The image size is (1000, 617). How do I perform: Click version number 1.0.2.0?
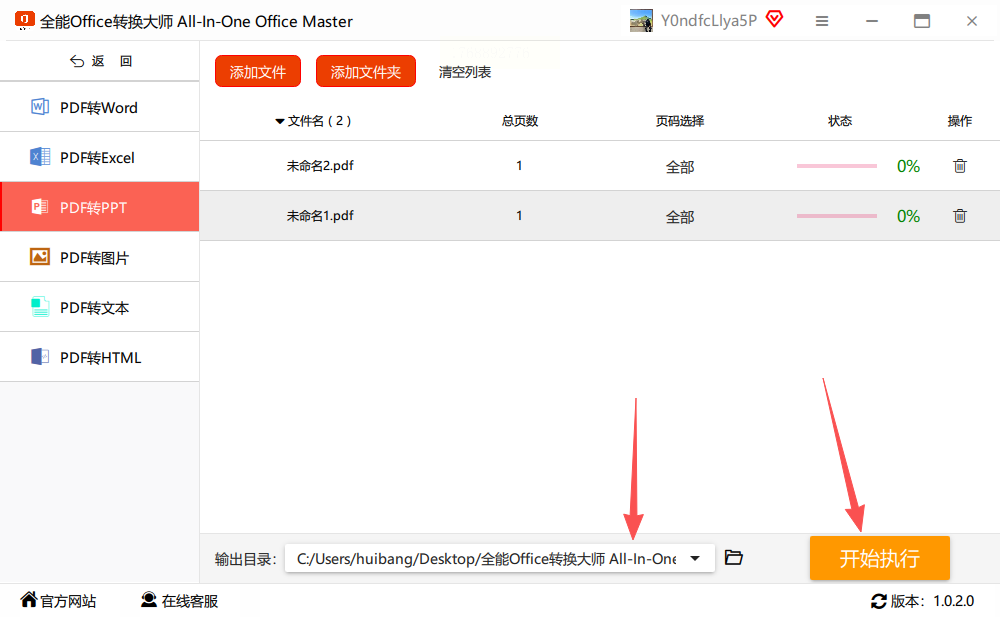pyautogui.click(x=953, y=601)
